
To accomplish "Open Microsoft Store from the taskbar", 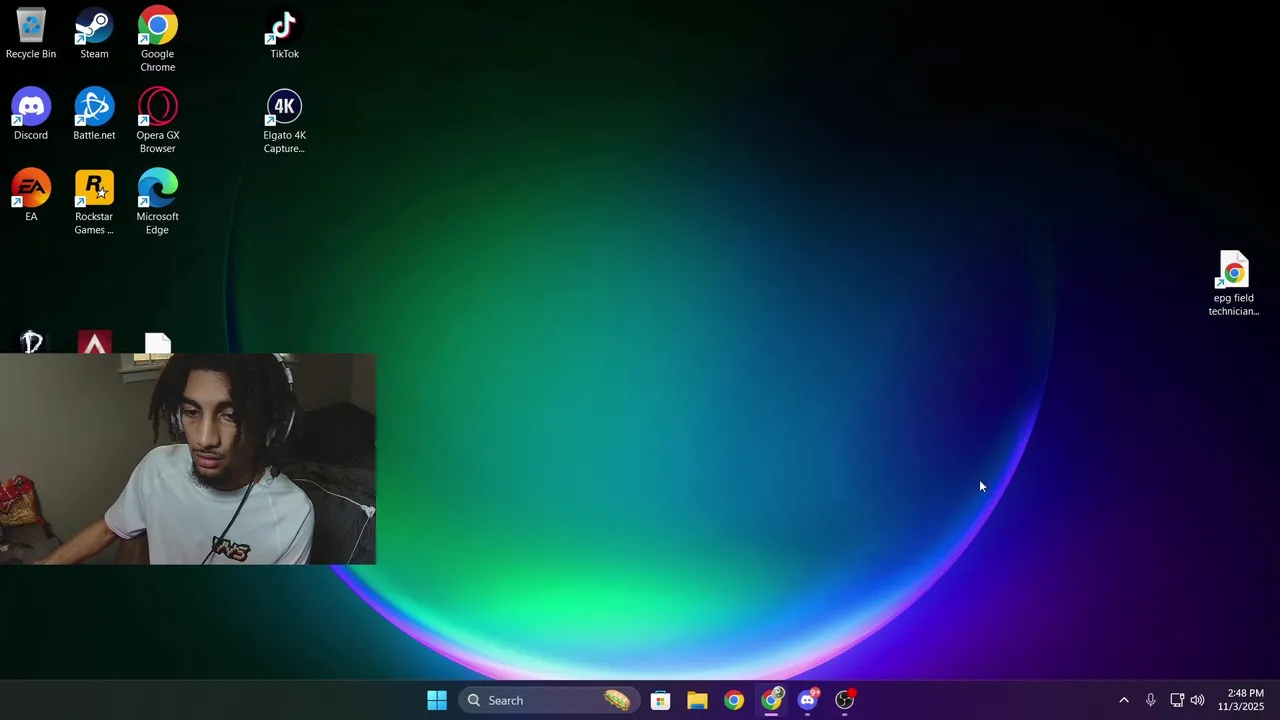I will (x=660, y=700).
